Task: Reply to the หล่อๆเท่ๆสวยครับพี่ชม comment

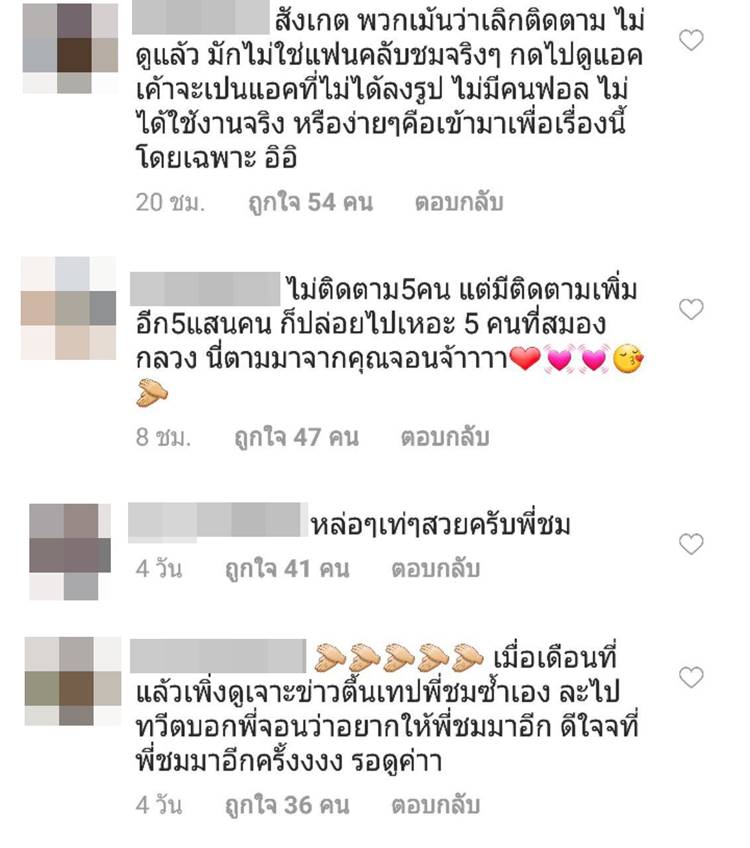Action: point(436,569)
